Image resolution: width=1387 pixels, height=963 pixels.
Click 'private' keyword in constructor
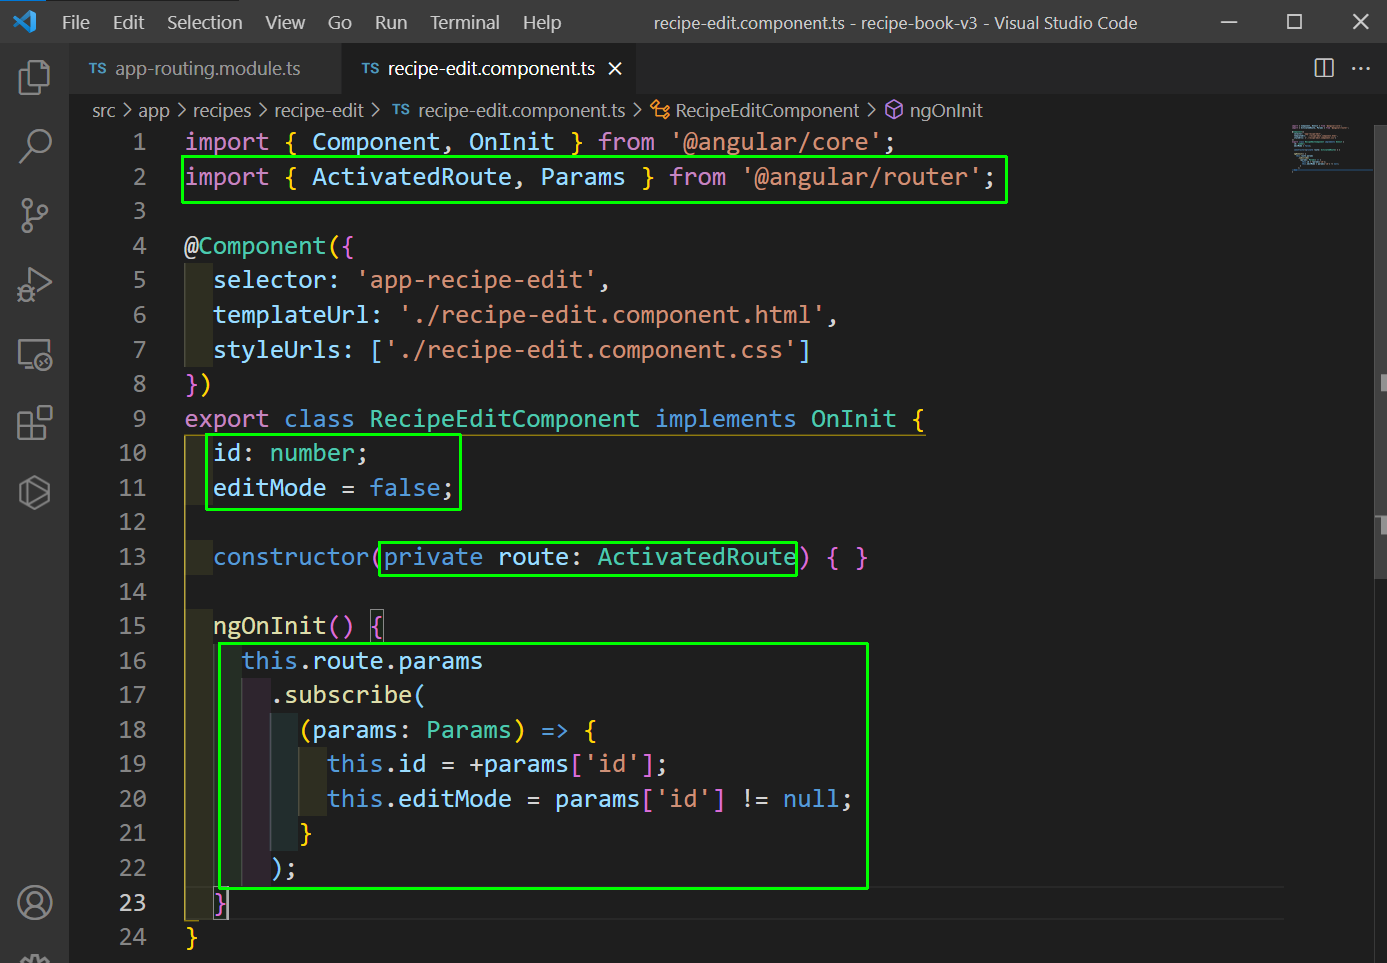(x=433, y=557)
